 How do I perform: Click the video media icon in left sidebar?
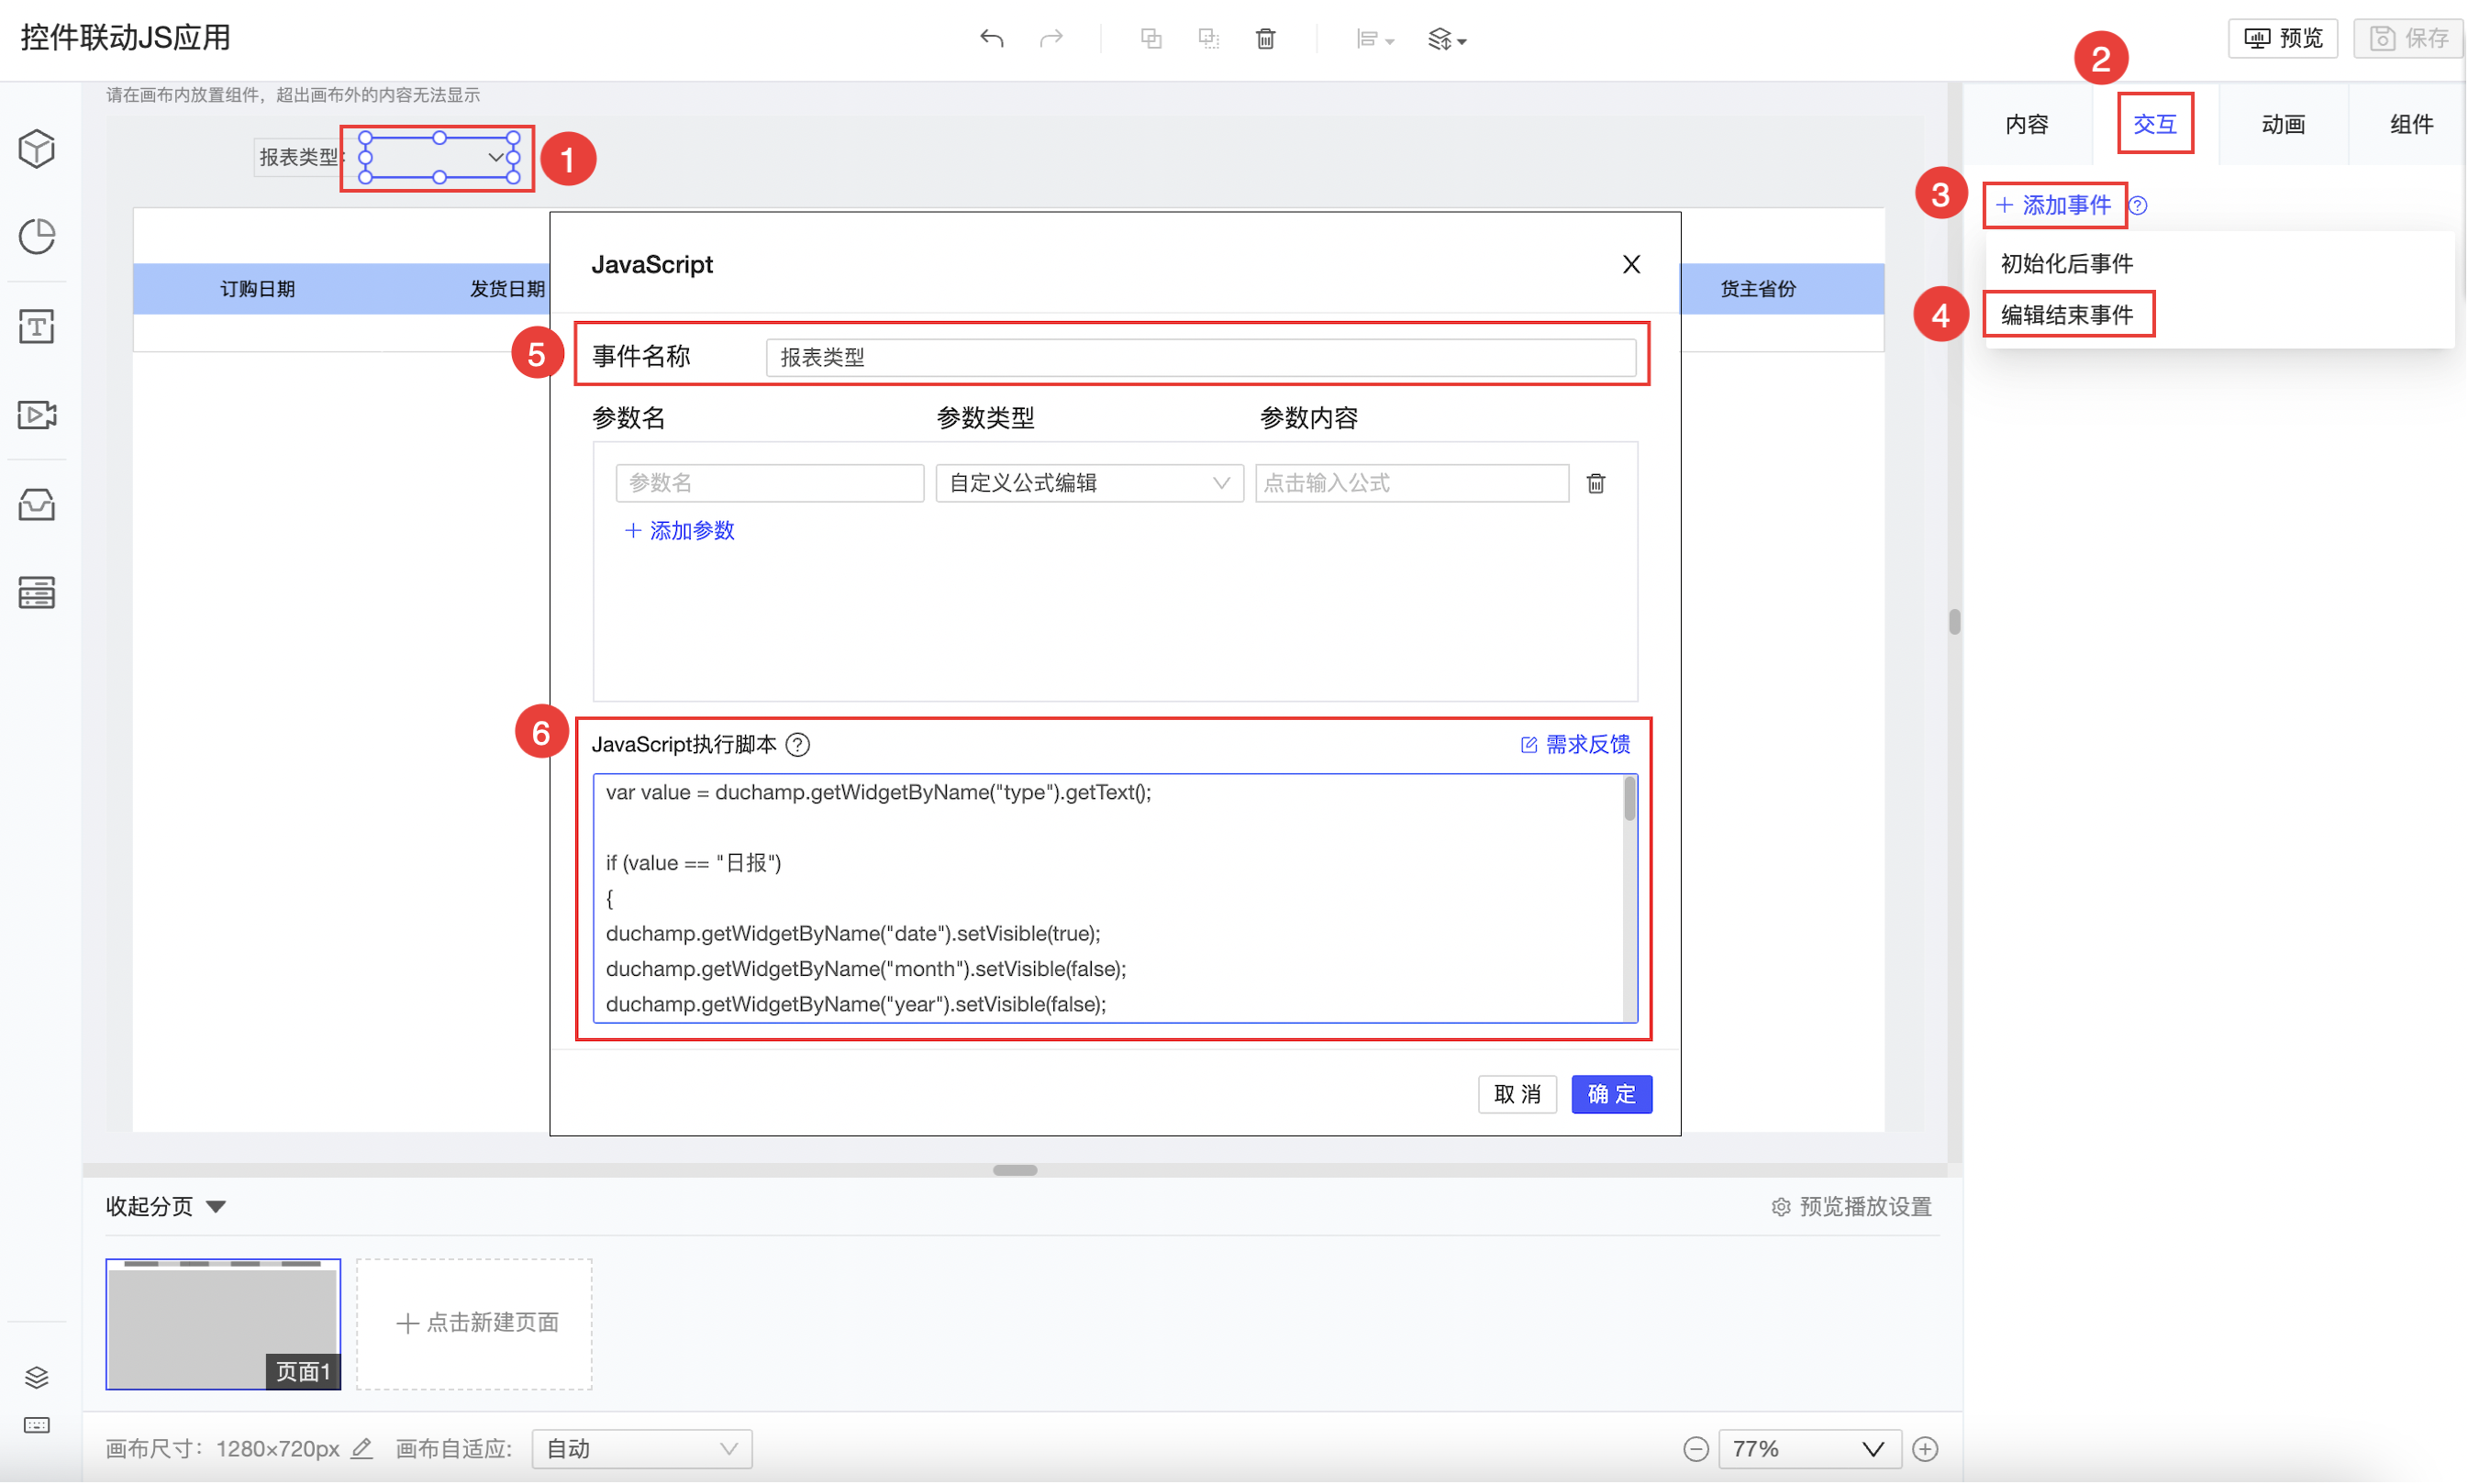(37, 414)
